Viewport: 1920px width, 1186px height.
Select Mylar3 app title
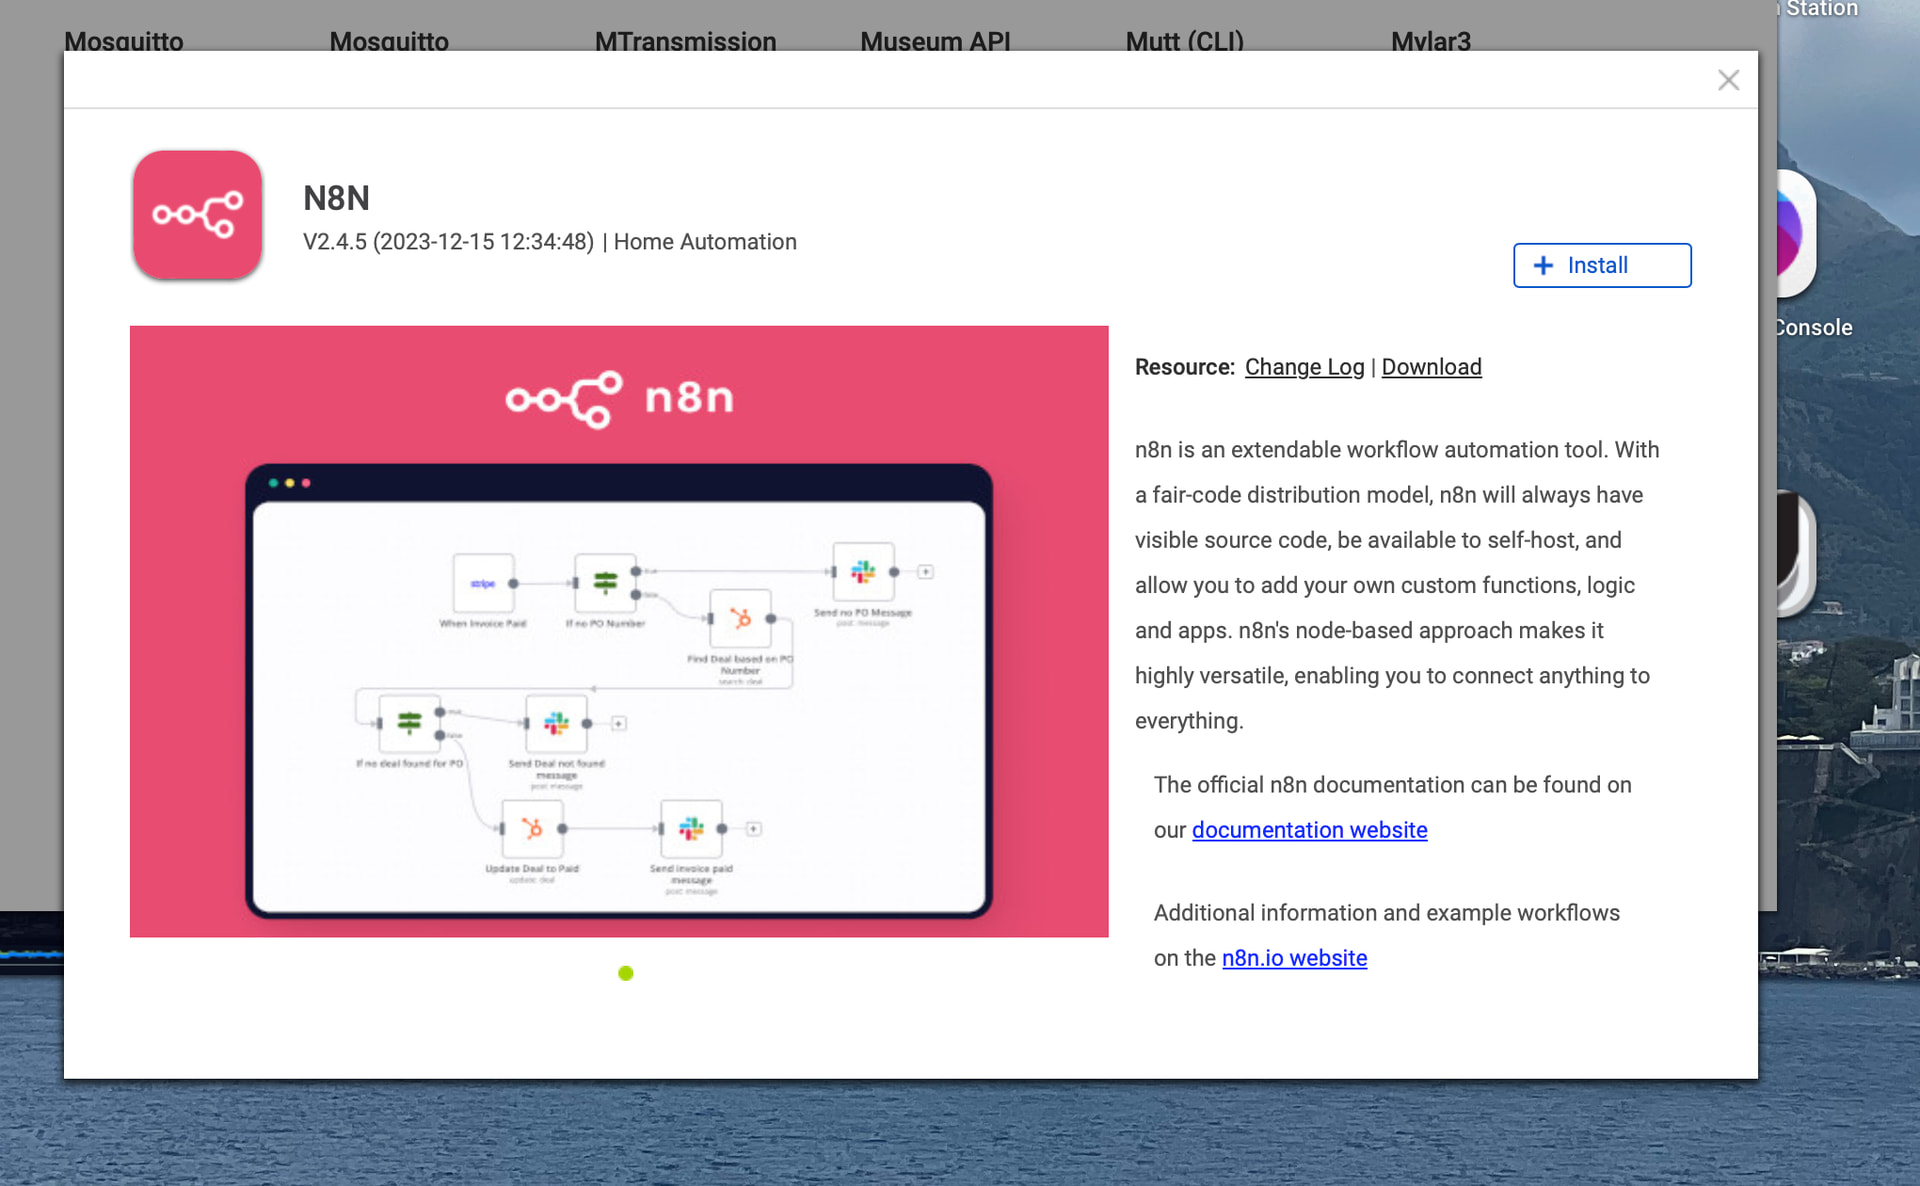point(1430,41)
